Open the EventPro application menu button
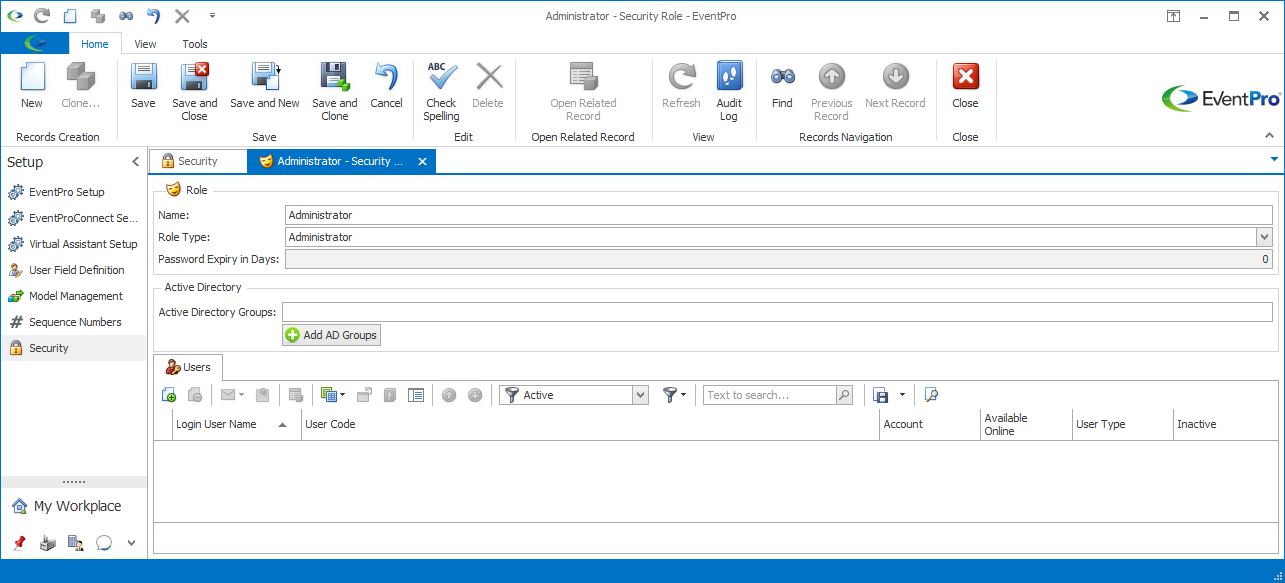 (35, 43)
